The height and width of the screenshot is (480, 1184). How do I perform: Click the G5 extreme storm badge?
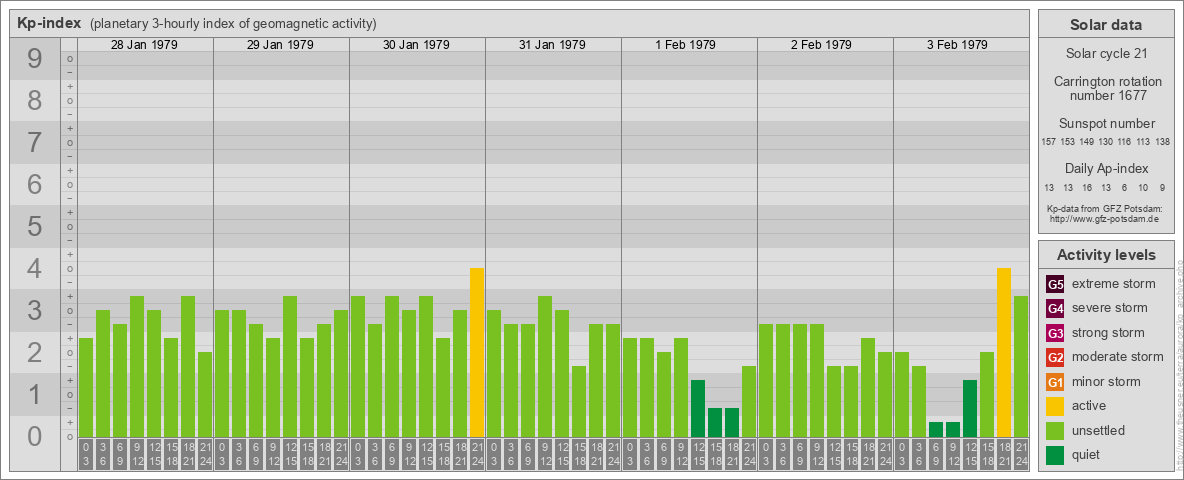[x=1056, y=285]
